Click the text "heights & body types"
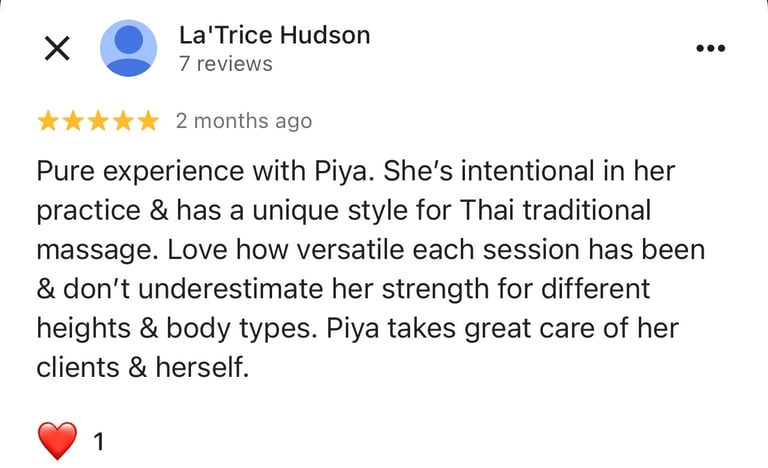Image resolution: width=768 pixels, height=468 pixels. click(x=173, y=328)
